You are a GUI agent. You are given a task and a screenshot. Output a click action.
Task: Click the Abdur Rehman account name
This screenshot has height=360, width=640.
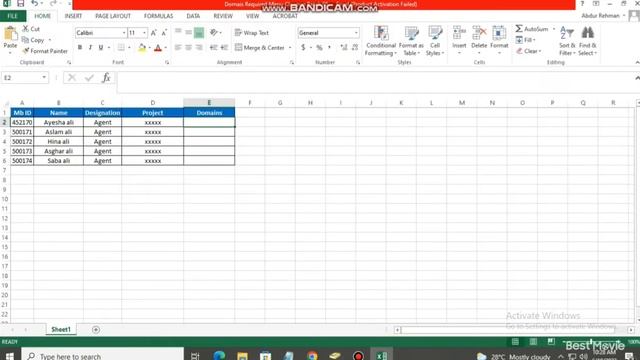click(x=600, y=16)
